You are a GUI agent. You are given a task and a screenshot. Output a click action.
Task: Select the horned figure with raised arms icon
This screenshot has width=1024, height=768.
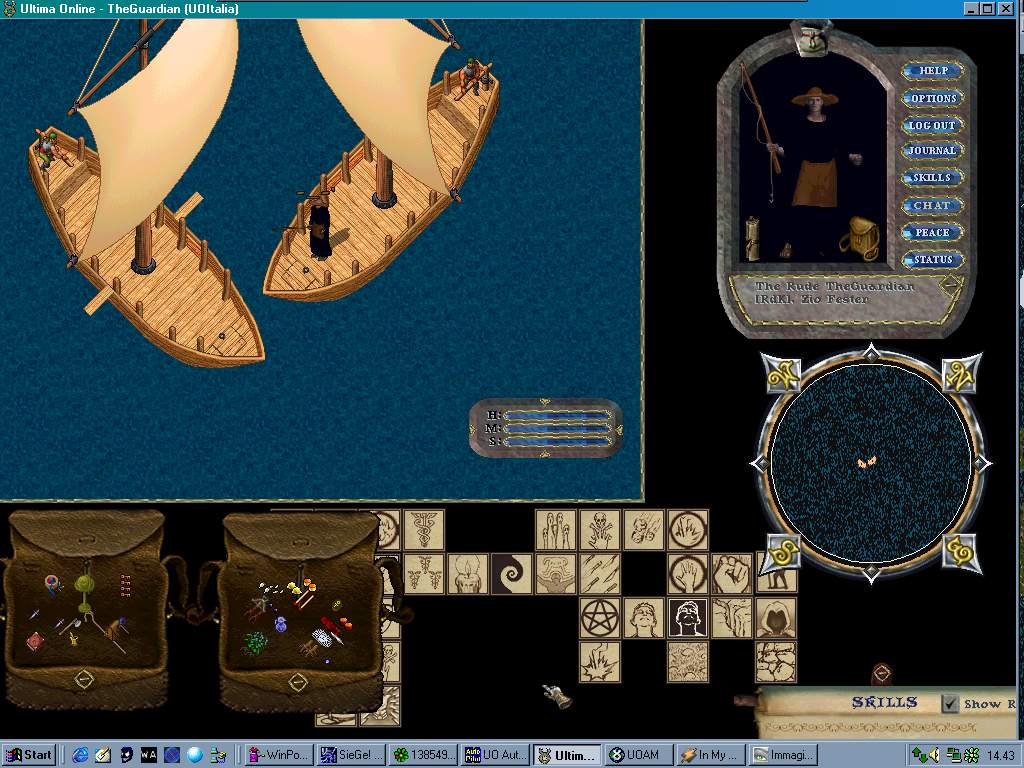556,573
